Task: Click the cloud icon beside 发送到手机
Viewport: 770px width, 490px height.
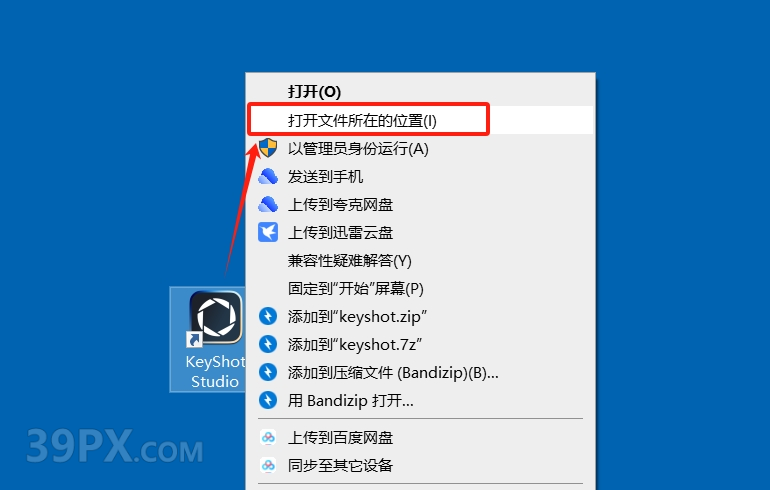Action: [x=268, y=176]
